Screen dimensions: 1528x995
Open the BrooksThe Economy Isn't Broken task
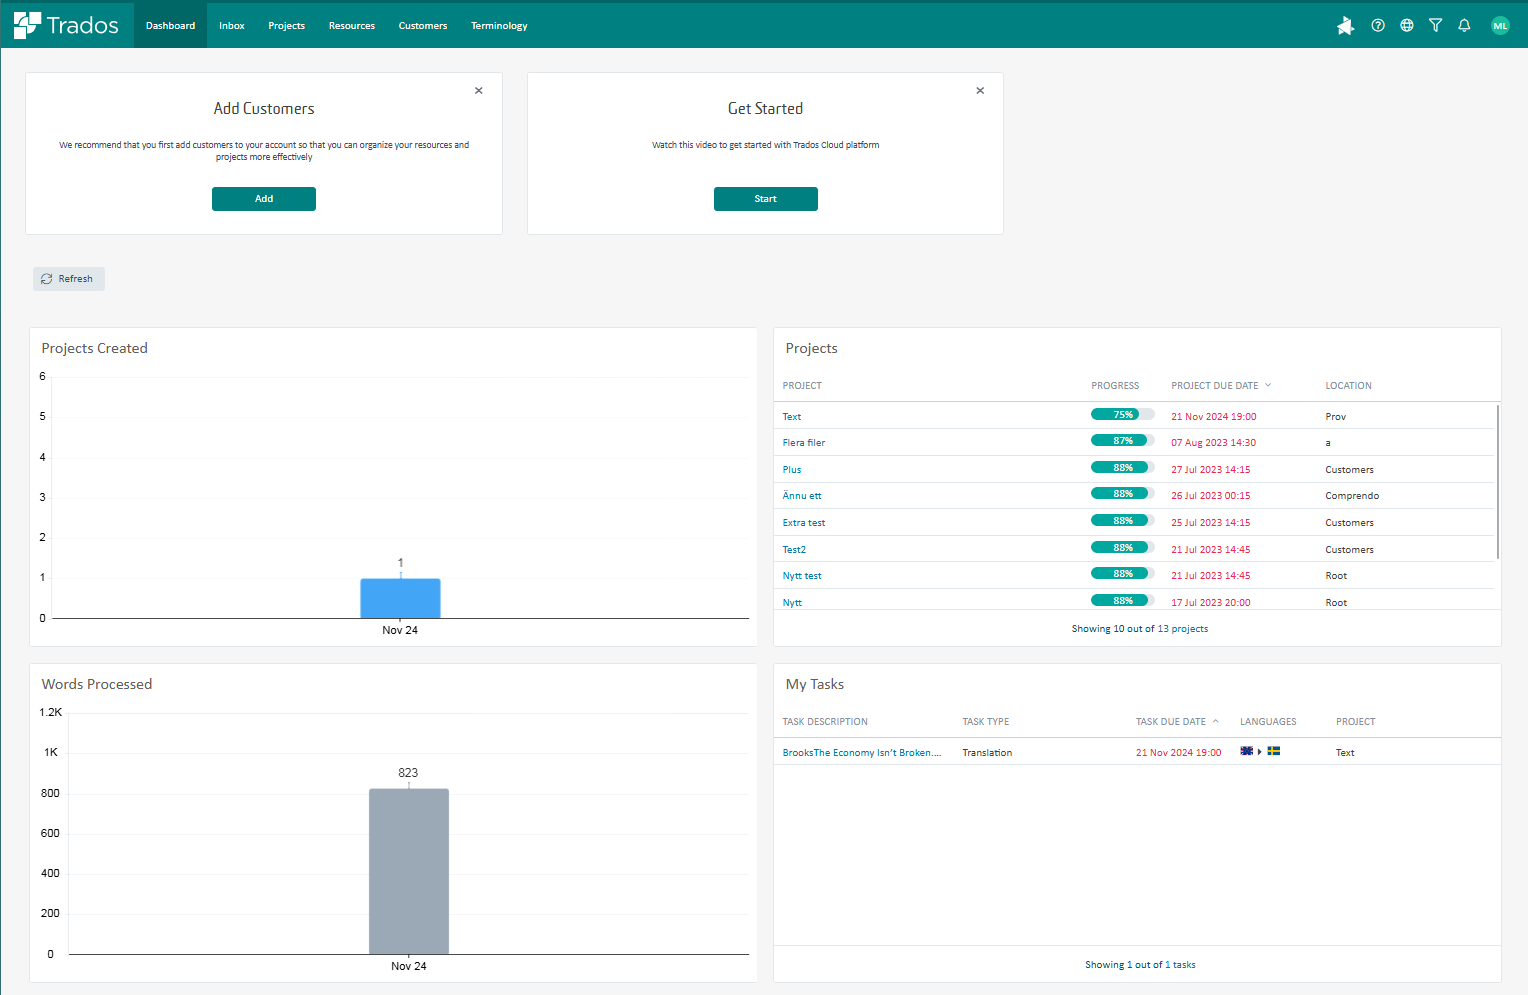[862, 753]
